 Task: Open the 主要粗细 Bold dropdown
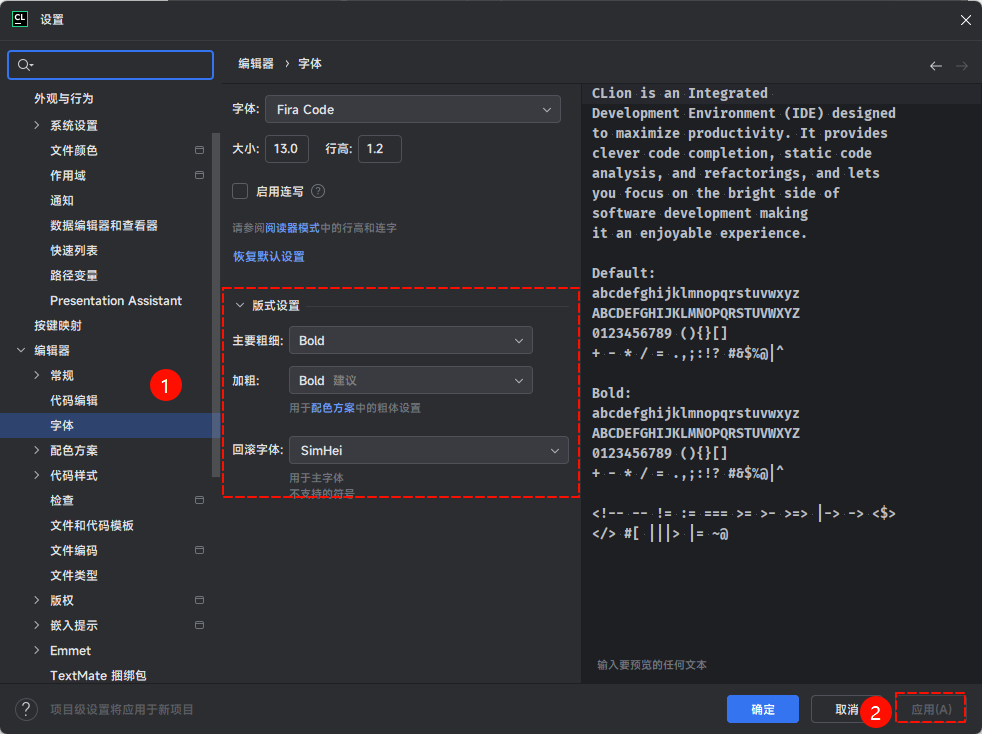pos(410,341)
